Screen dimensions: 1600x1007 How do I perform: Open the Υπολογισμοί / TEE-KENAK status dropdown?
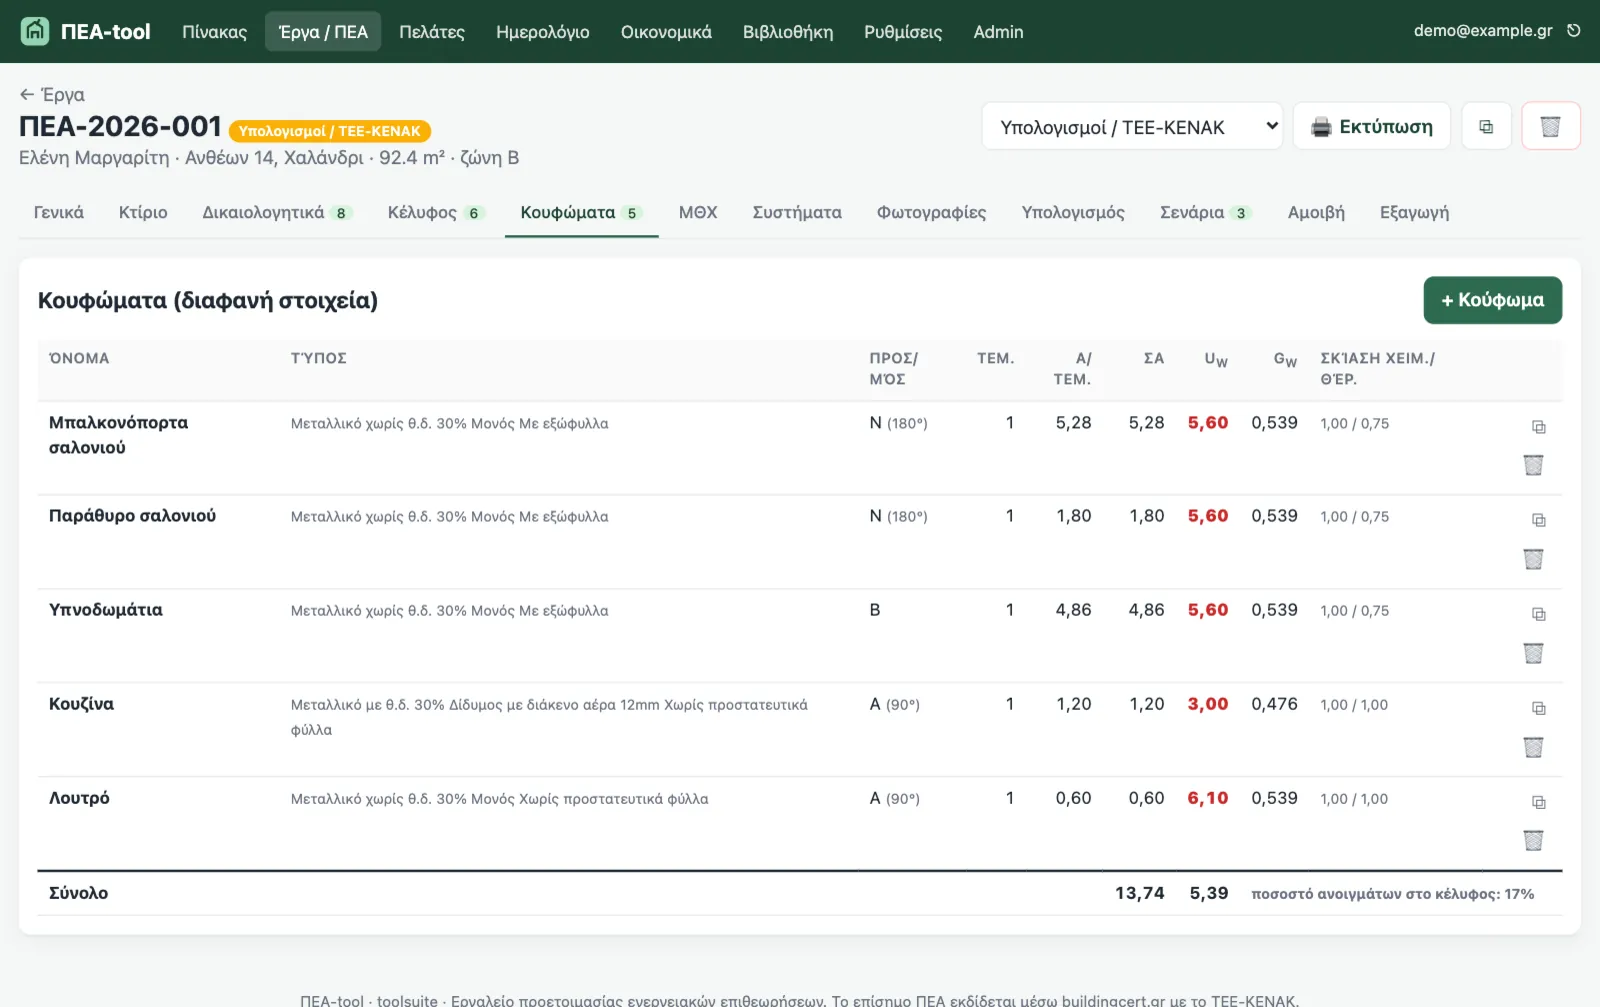pyautogui.click(x=1132, y=127)
